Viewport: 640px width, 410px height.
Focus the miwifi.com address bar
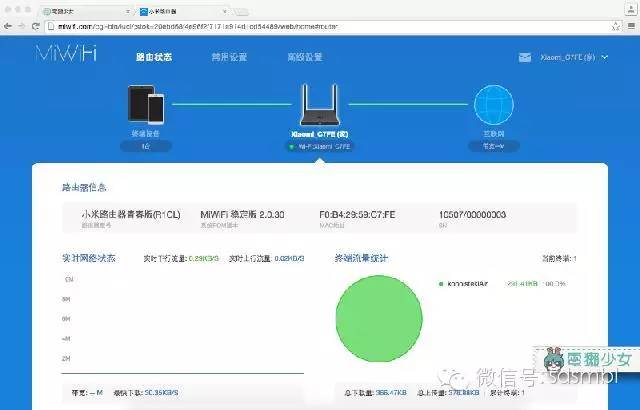pos(327,27)
